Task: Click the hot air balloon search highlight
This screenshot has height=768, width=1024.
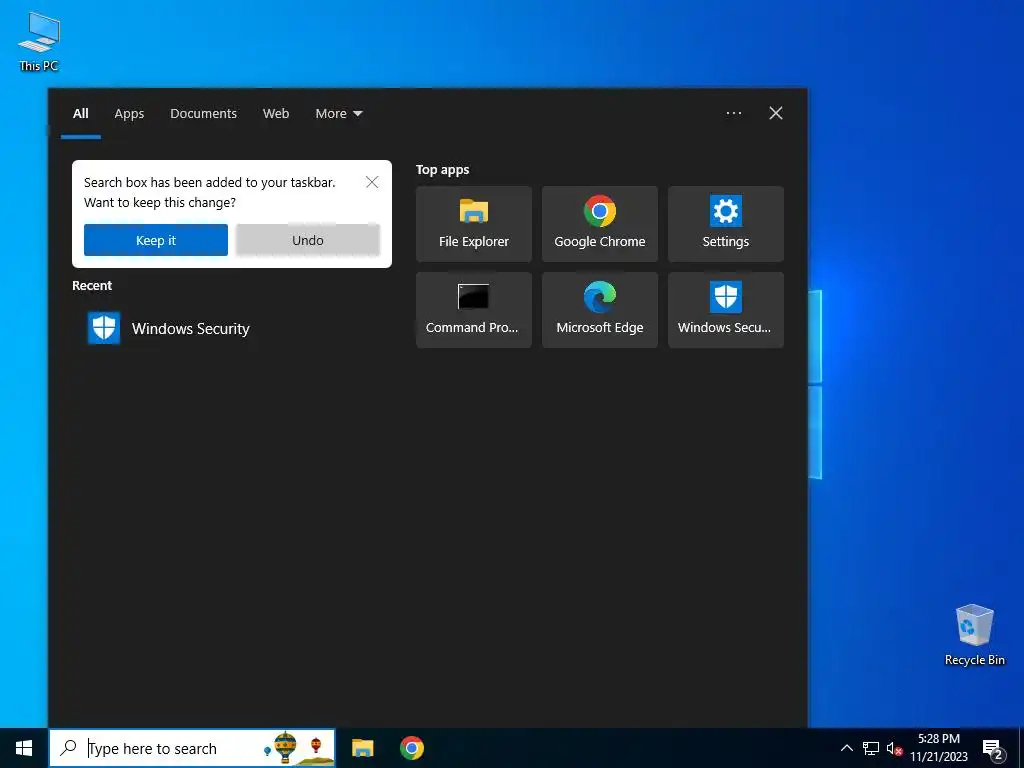Action: click(x=297, y=748)
